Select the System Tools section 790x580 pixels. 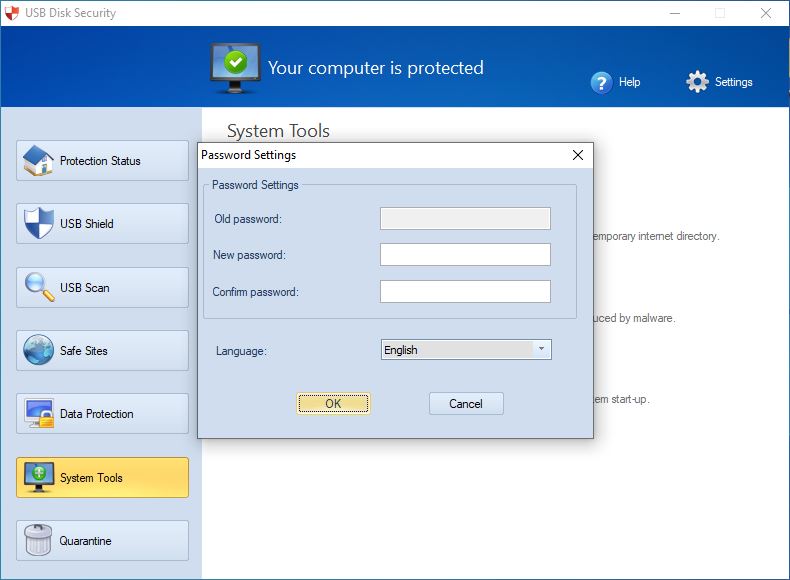coord(102,478)
